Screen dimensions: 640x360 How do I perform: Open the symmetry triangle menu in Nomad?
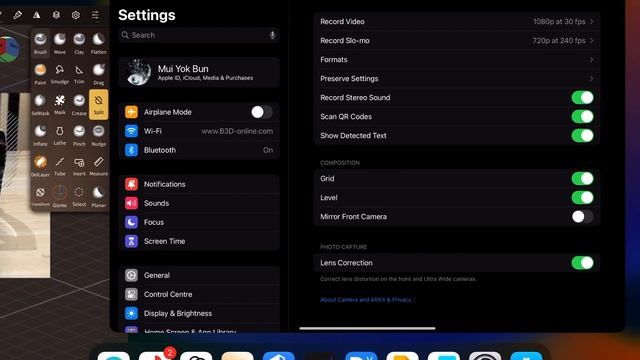click(36, 15)
